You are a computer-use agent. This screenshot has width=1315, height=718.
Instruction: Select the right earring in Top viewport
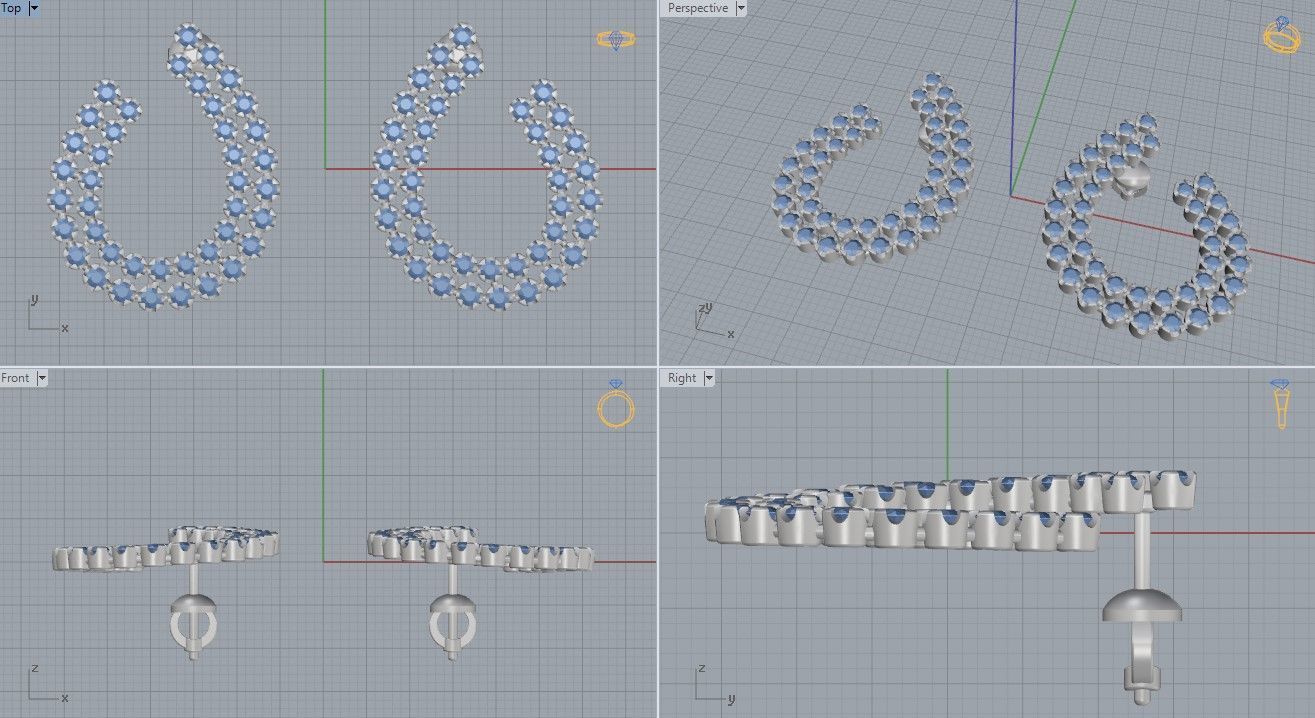pos(485,168)
